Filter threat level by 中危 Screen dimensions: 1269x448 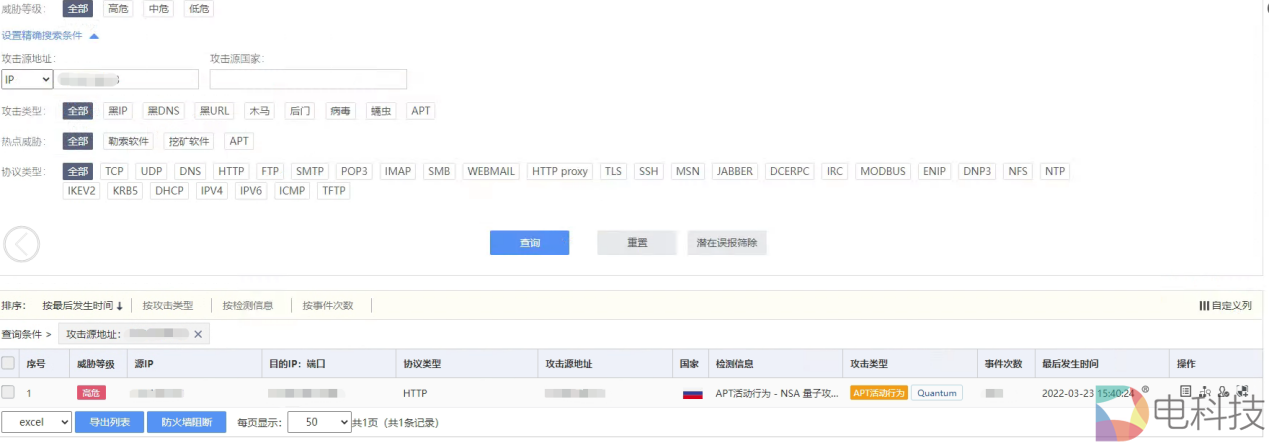(x=158, y=8)
